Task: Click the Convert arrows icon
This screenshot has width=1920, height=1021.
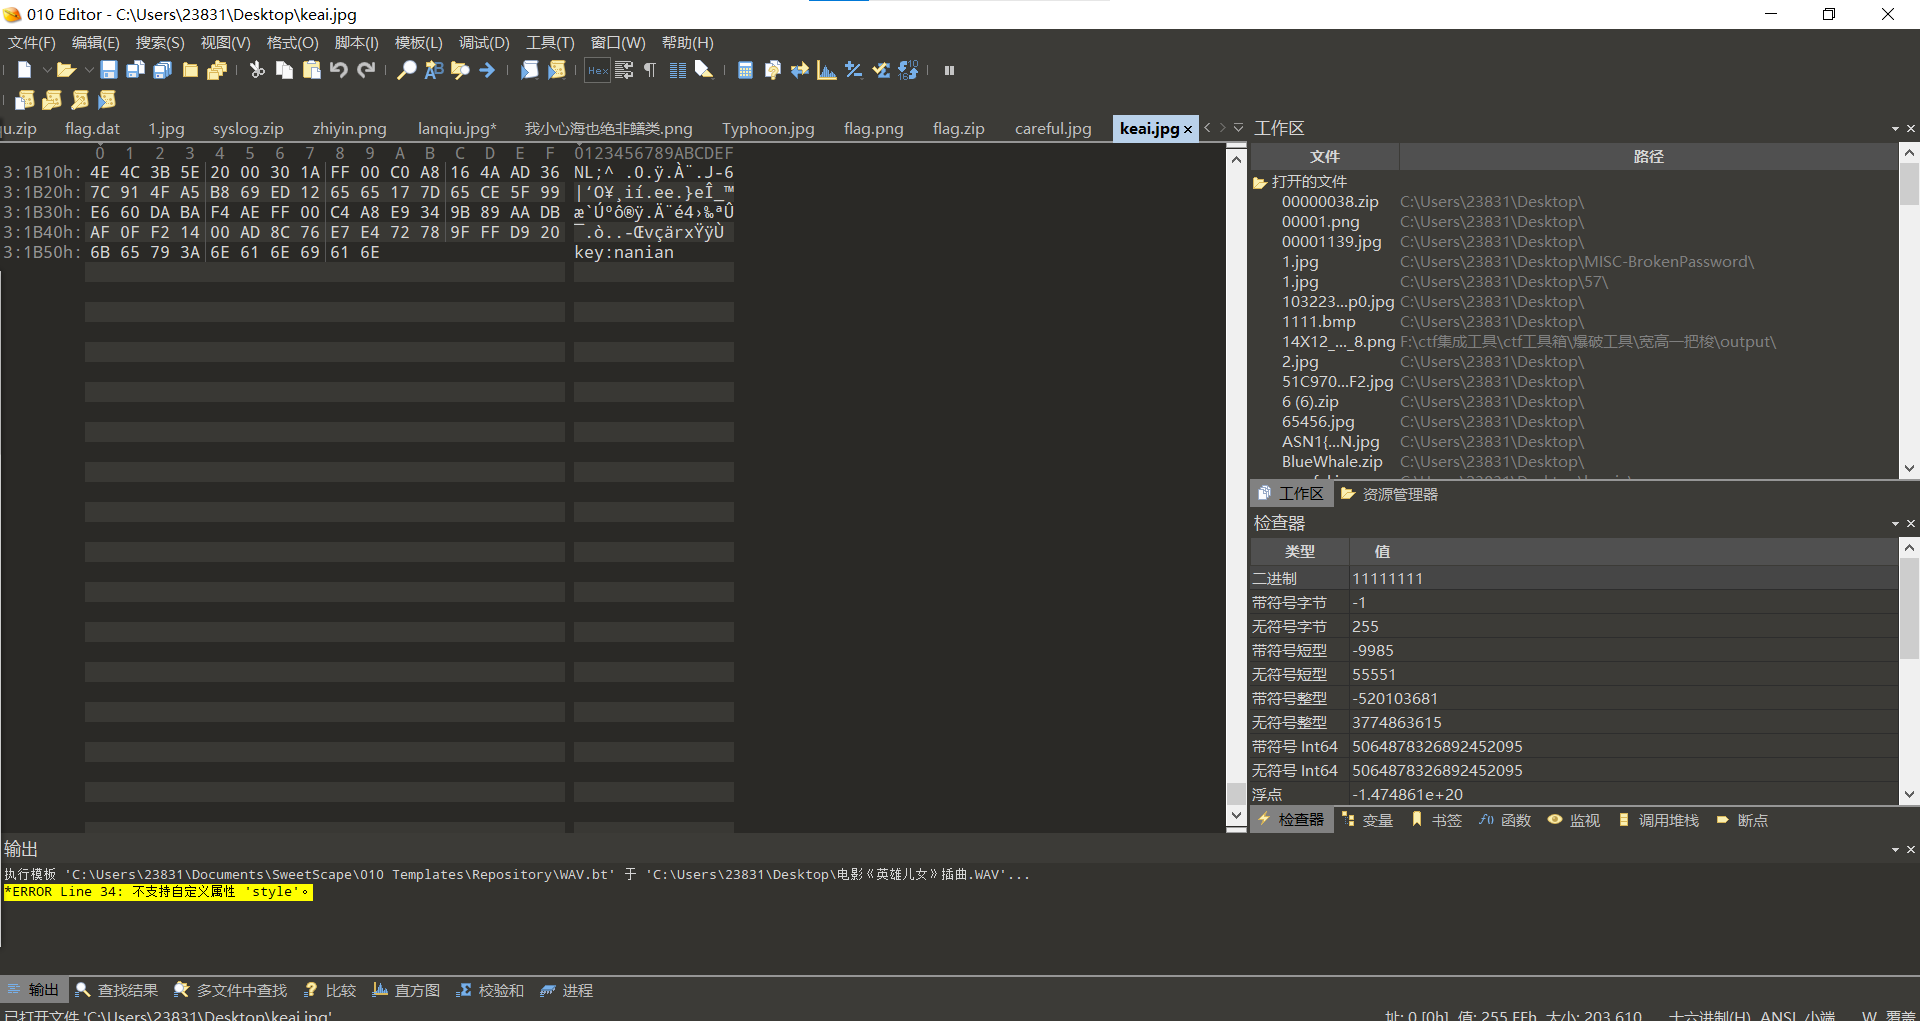Action: point(799,70)
